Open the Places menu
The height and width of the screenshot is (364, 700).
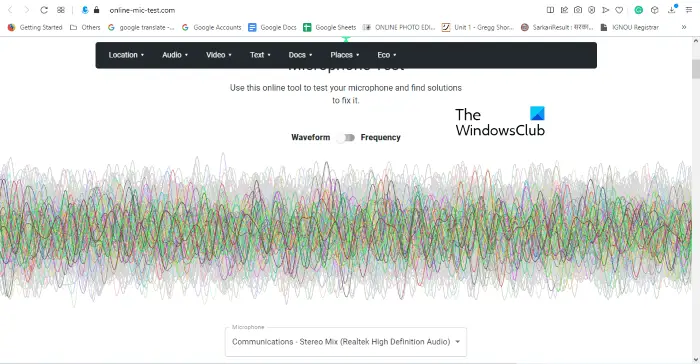345,55
